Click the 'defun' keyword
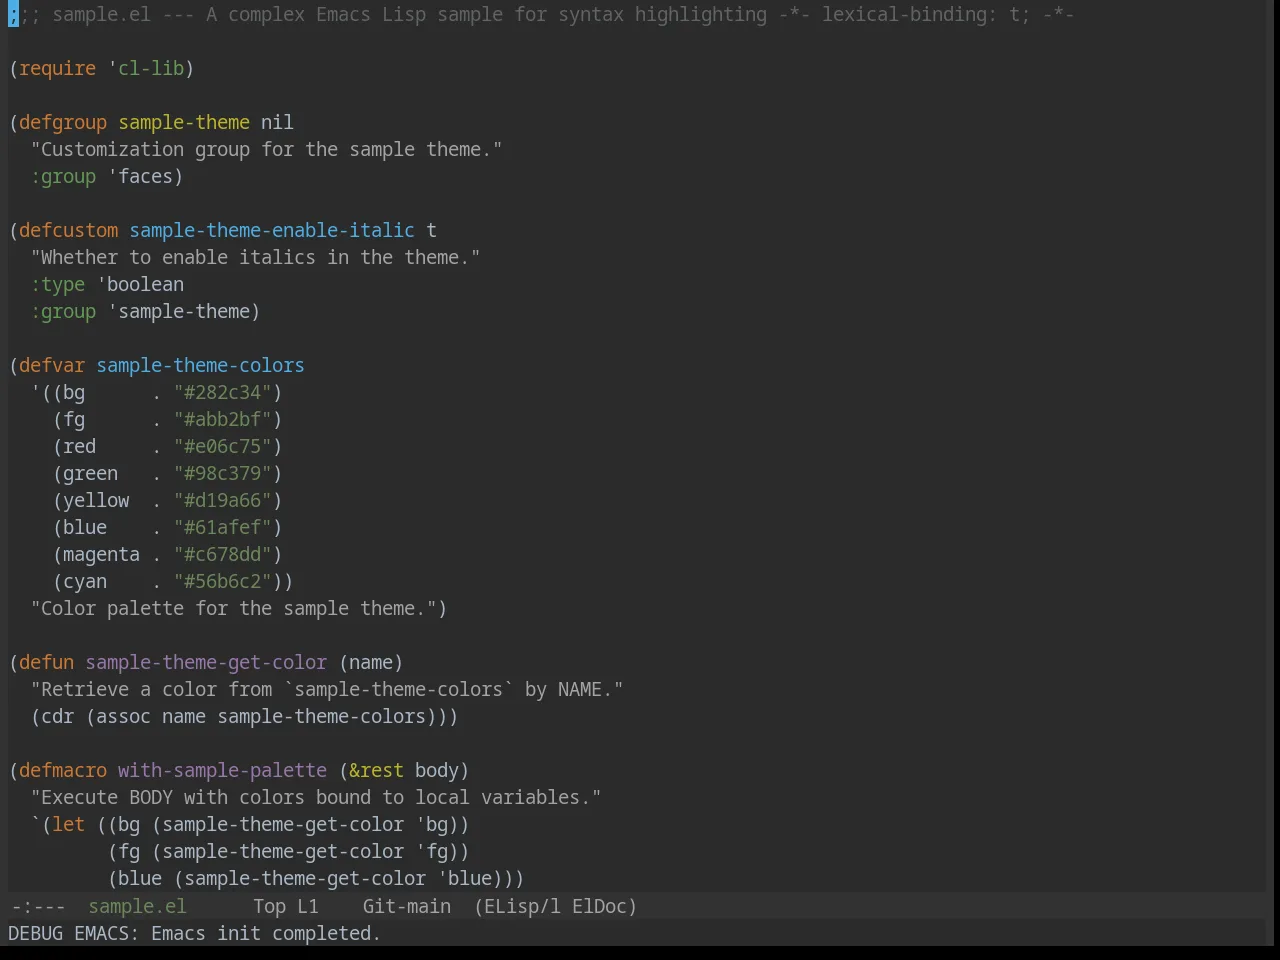 tap(46, 662)
